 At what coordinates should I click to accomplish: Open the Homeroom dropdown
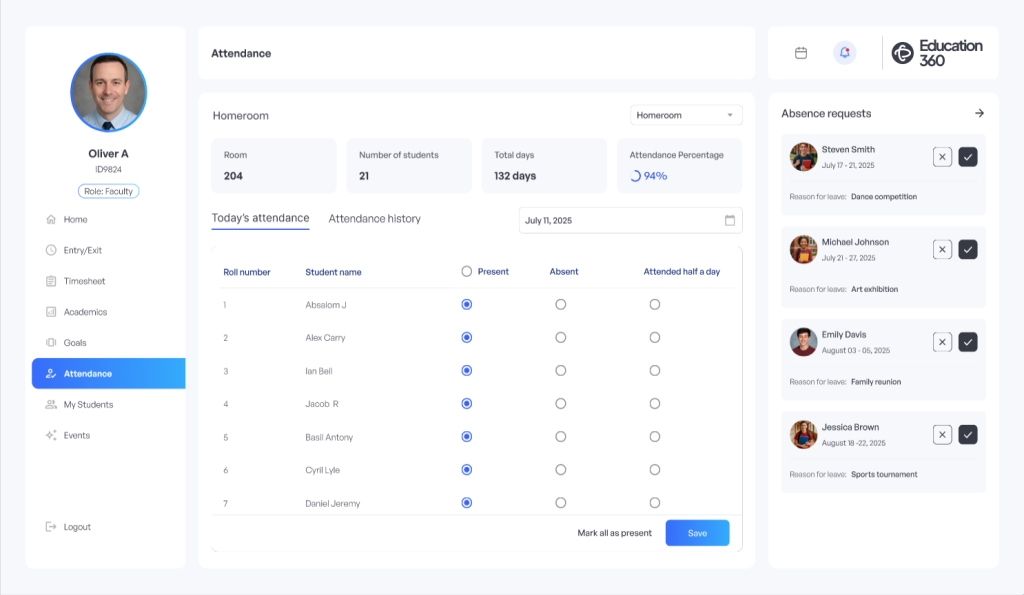[x=686, y=115]
